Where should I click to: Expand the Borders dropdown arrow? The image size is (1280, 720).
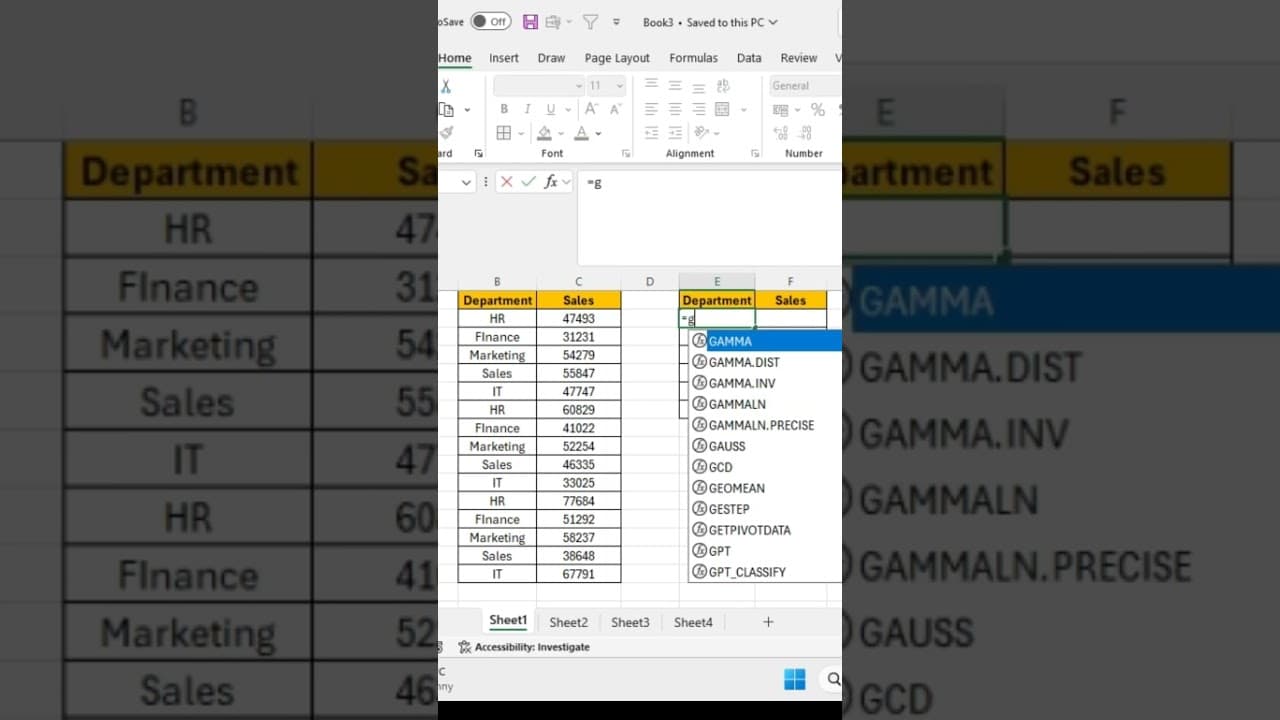[522, 133]
